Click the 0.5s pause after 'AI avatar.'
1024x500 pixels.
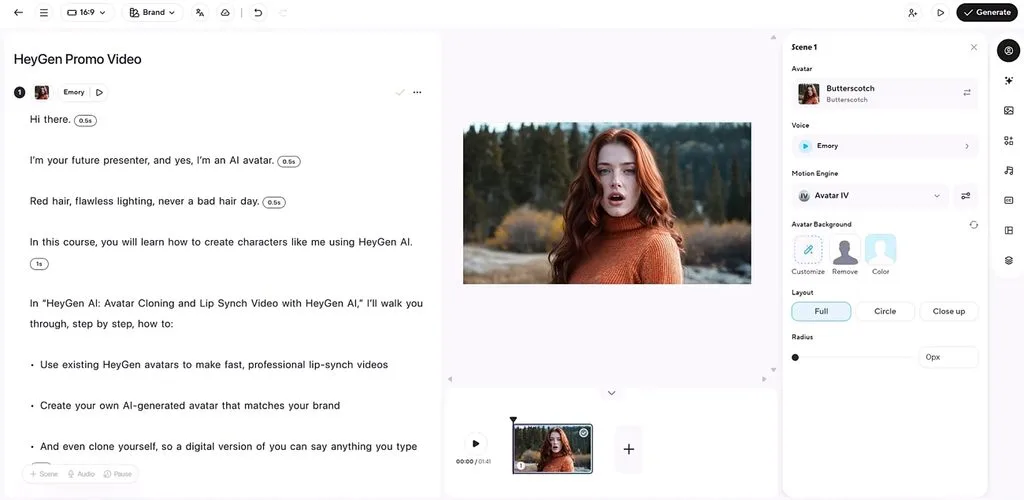point(289,161)
